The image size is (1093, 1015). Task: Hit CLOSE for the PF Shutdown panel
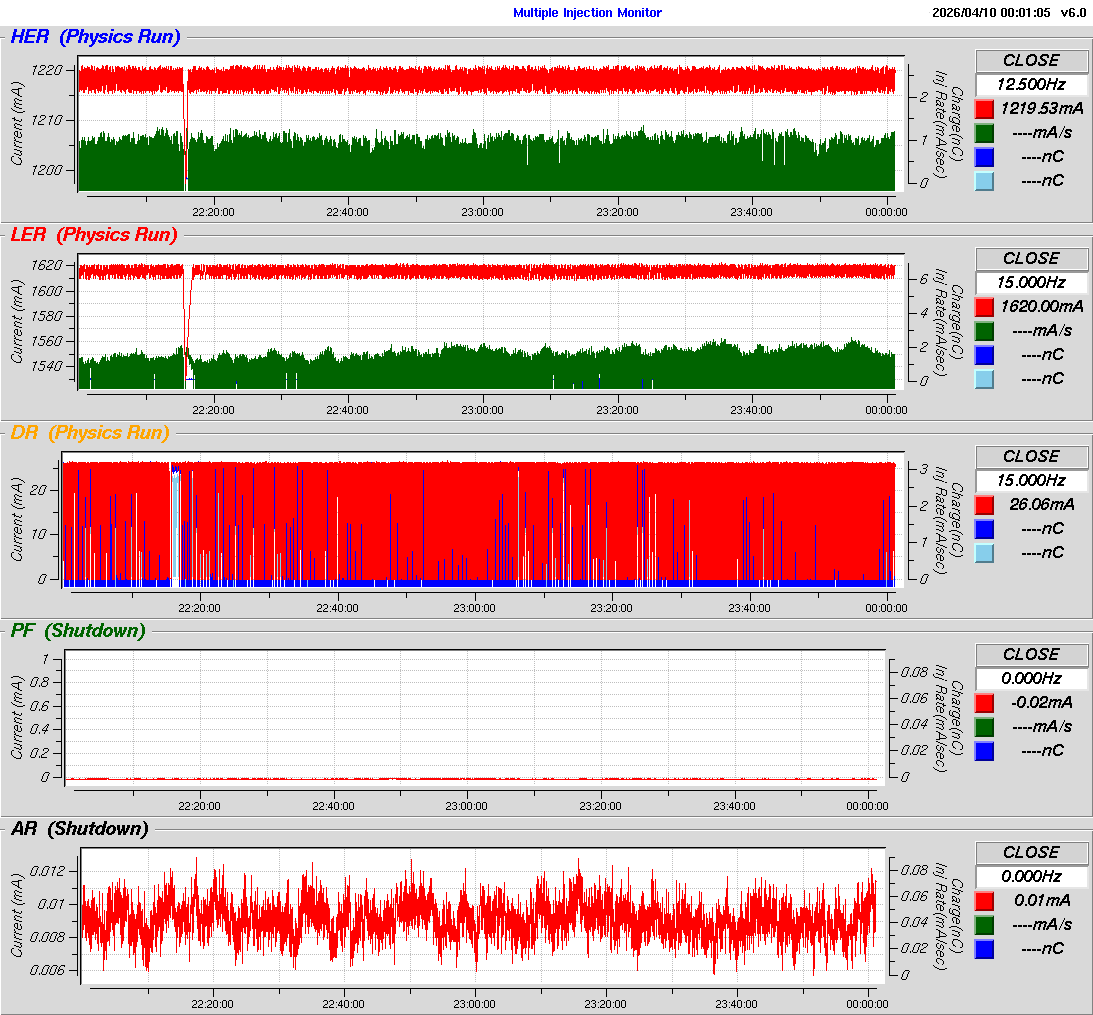pyautogui.click(x=1031, y=654)
